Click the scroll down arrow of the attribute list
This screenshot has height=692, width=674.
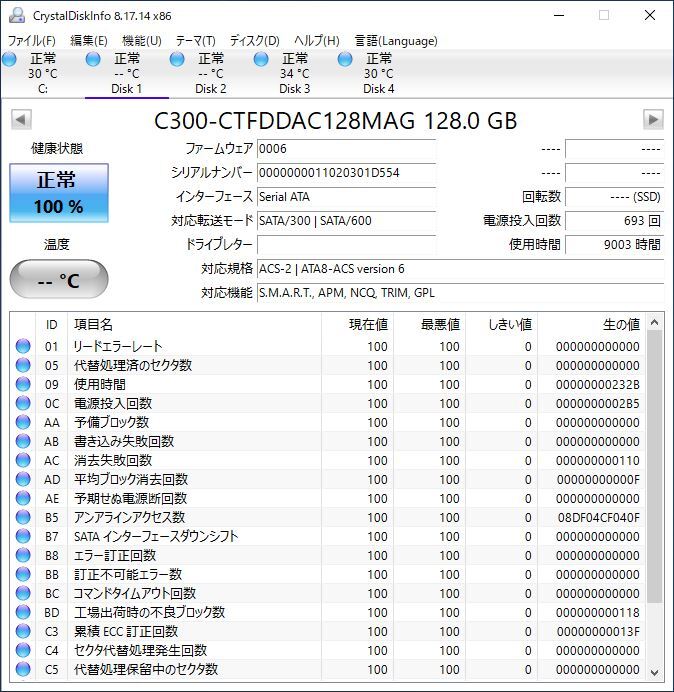pyautogui.click(x=655, y=672)
